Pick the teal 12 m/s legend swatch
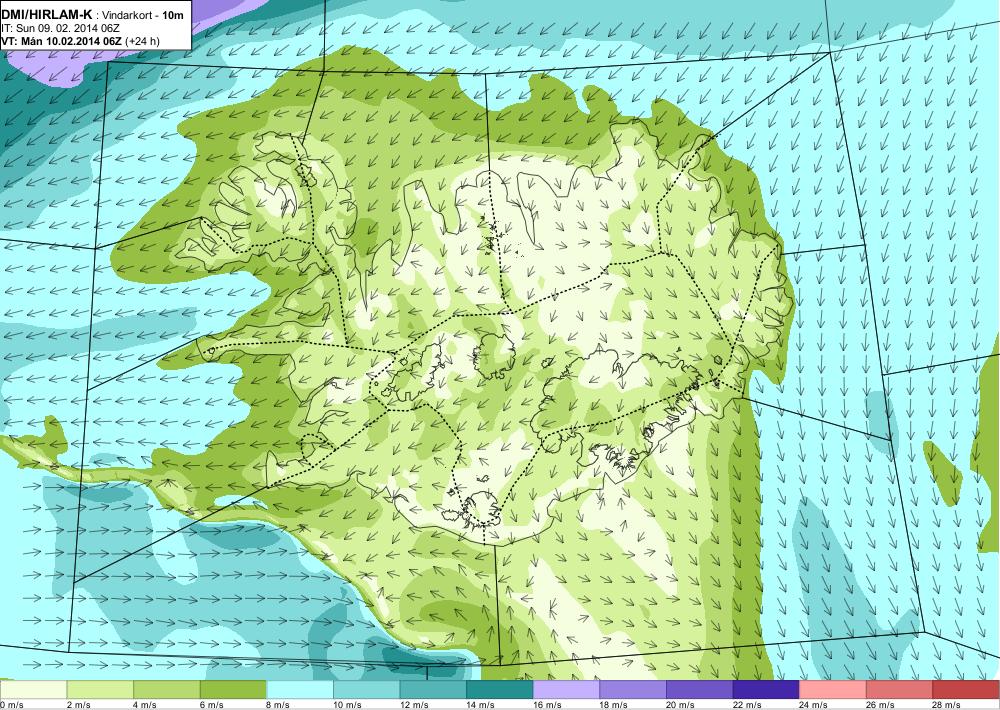 click(x=433, y=690)
